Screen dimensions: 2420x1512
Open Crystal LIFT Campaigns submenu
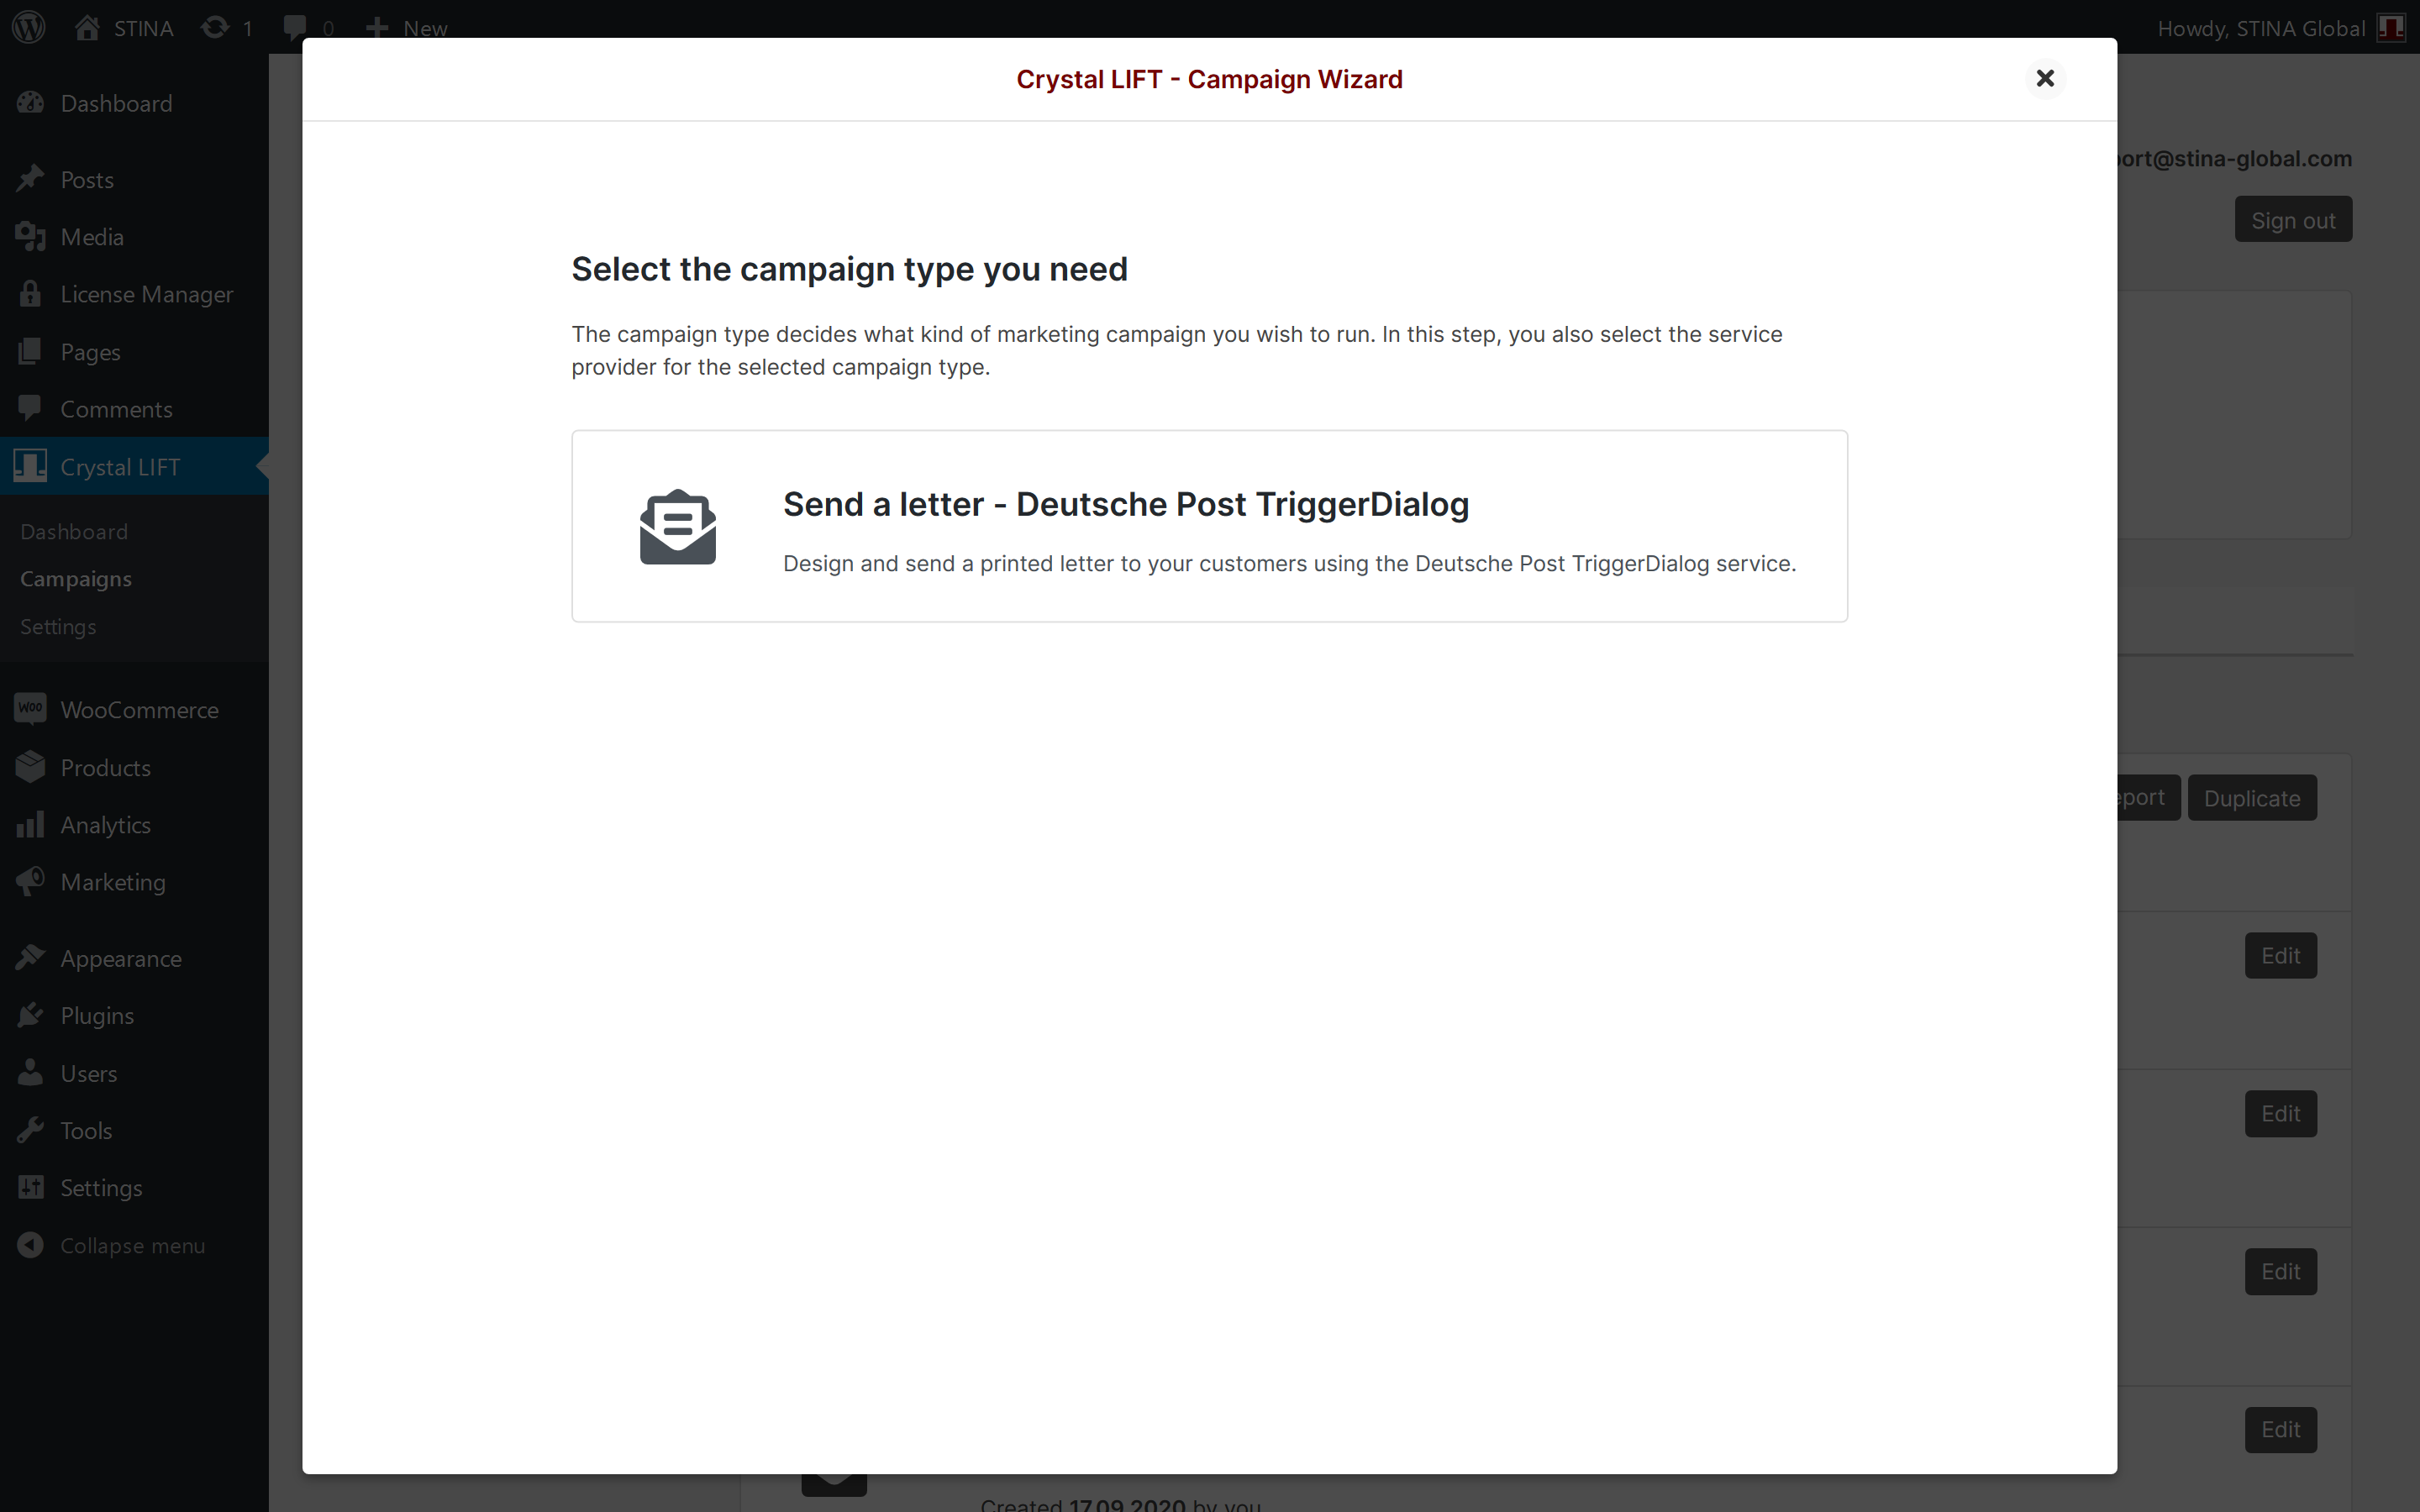click(76, 579)
